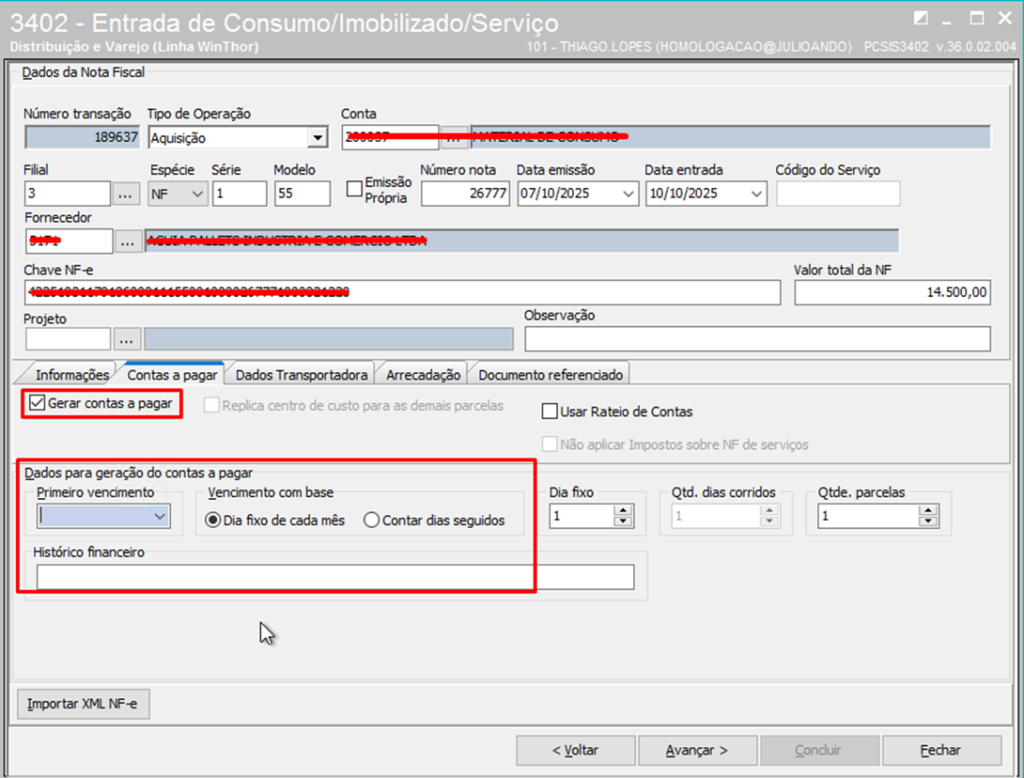
Task: Open the Documento referenciado tab
Action: pos(550,375)
